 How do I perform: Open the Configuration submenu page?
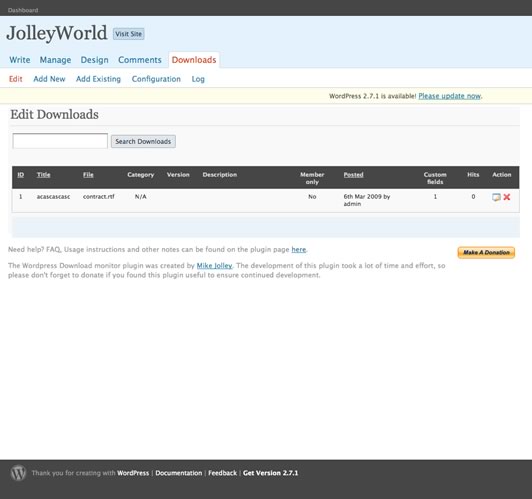click(156, 79)
